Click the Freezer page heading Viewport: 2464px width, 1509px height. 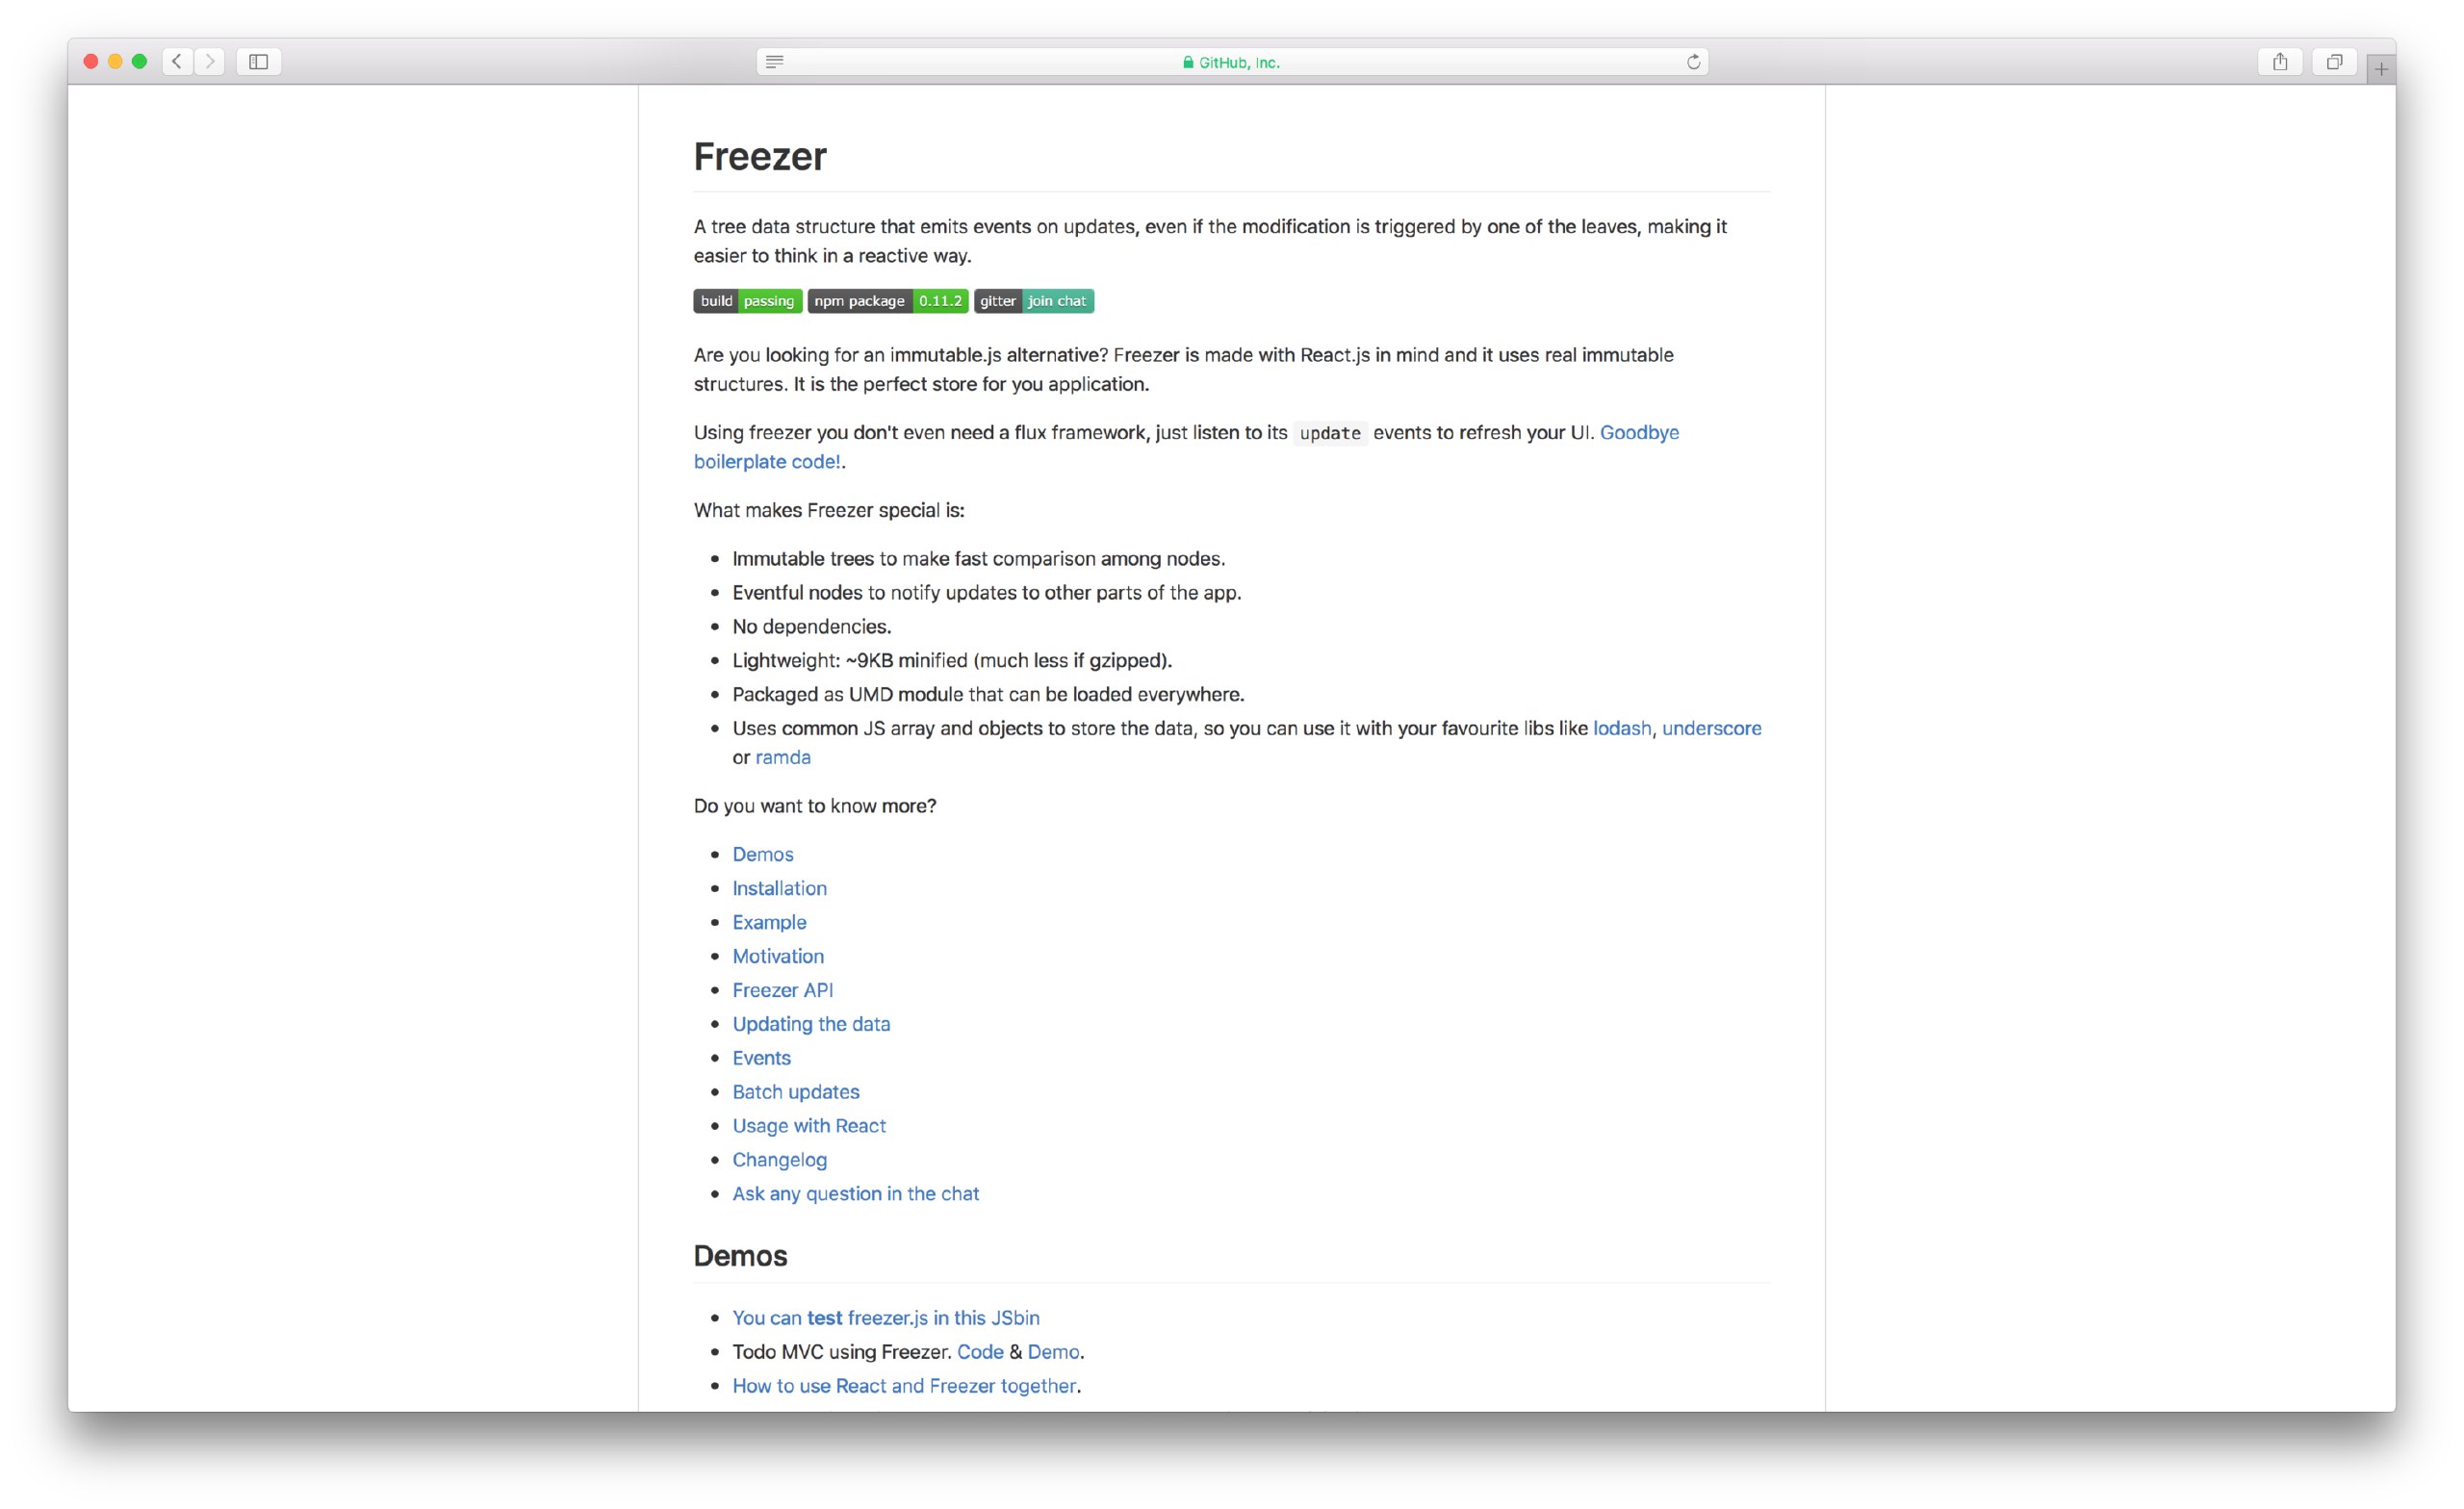(x=760, y=157)
